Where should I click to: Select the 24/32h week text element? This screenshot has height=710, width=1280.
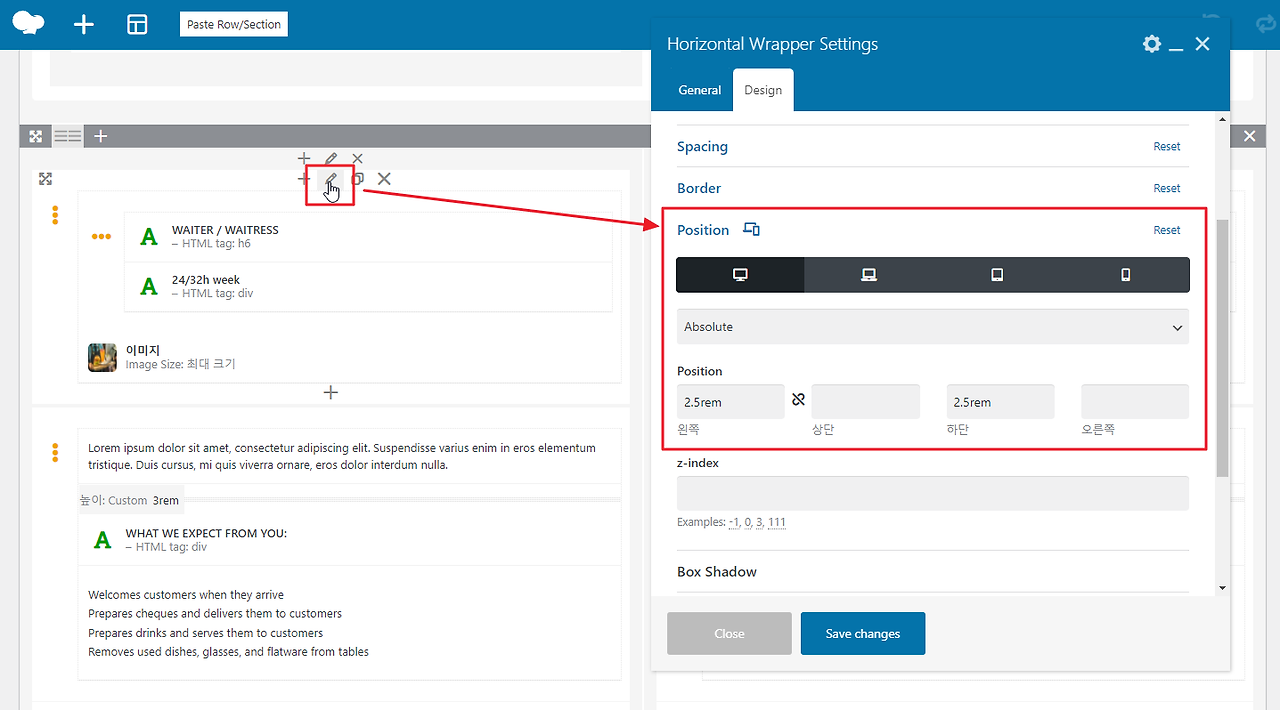(x=368, y=287)
